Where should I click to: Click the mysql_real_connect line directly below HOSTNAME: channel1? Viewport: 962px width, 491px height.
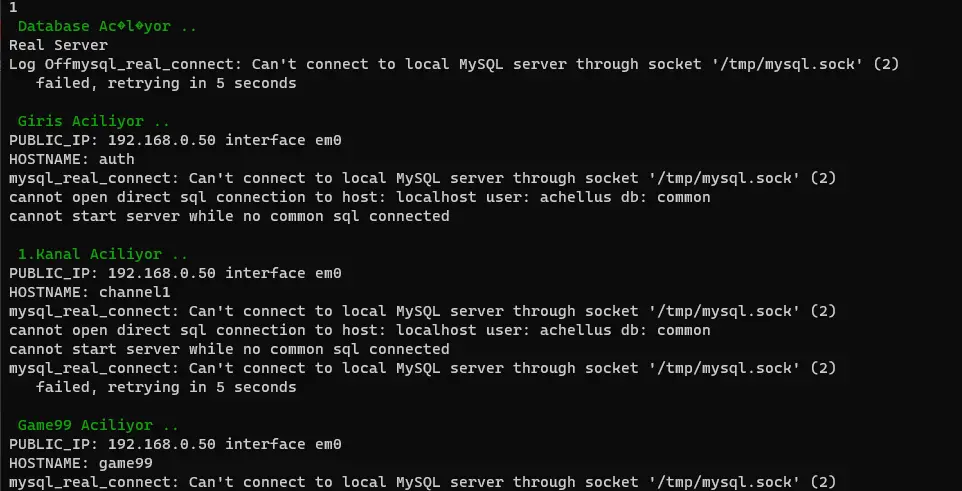tap(422, 311)
